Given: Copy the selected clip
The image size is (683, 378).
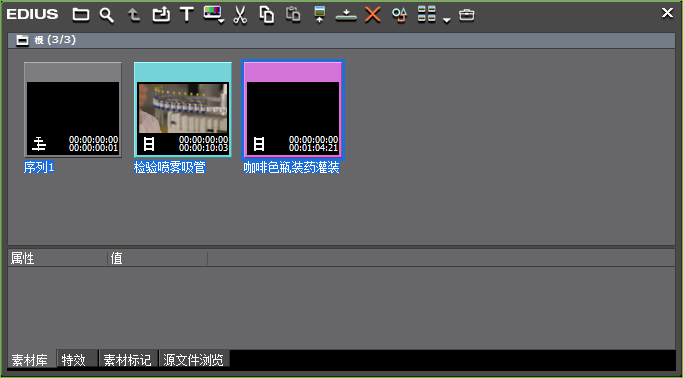Looking at the screenshot, I should click(x=267, y=14).
